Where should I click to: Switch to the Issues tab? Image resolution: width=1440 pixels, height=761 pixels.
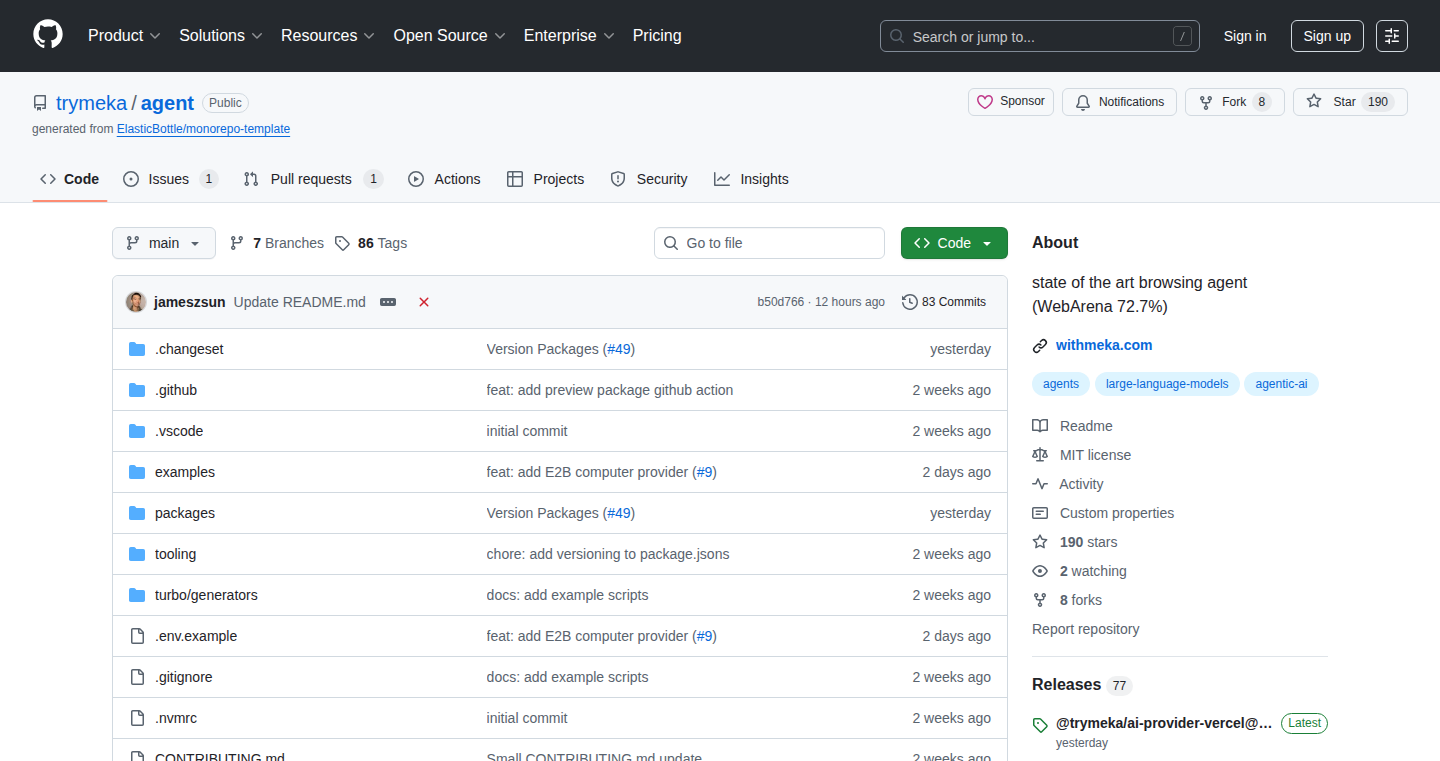coord(170,179)
